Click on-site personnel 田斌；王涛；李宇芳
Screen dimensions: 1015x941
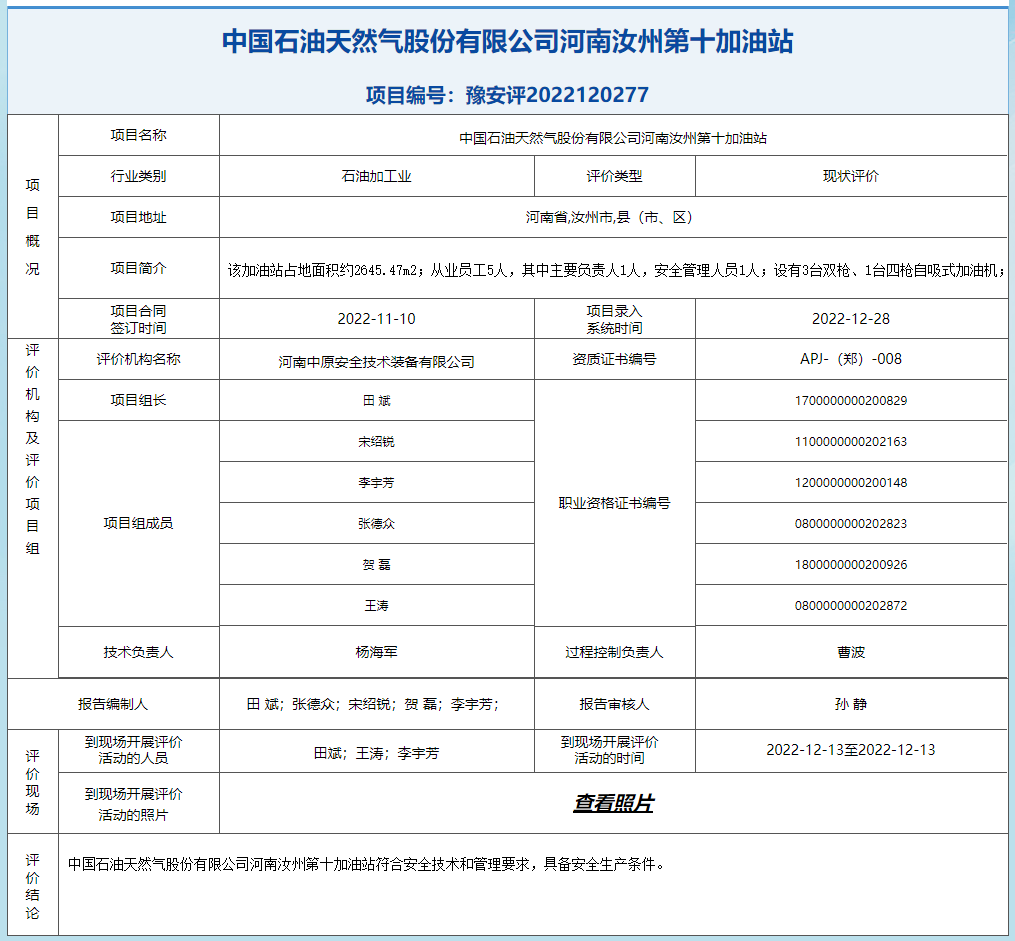coord(376,753)
